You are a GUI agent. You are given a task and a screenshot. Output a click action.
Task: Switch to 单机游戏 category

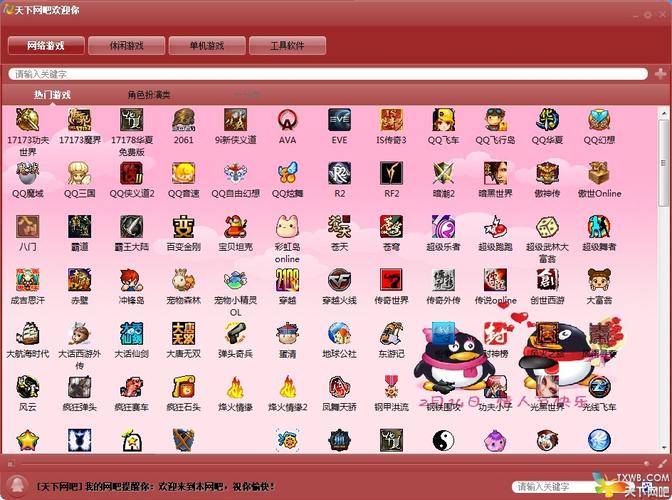click(x=207, y=45)
